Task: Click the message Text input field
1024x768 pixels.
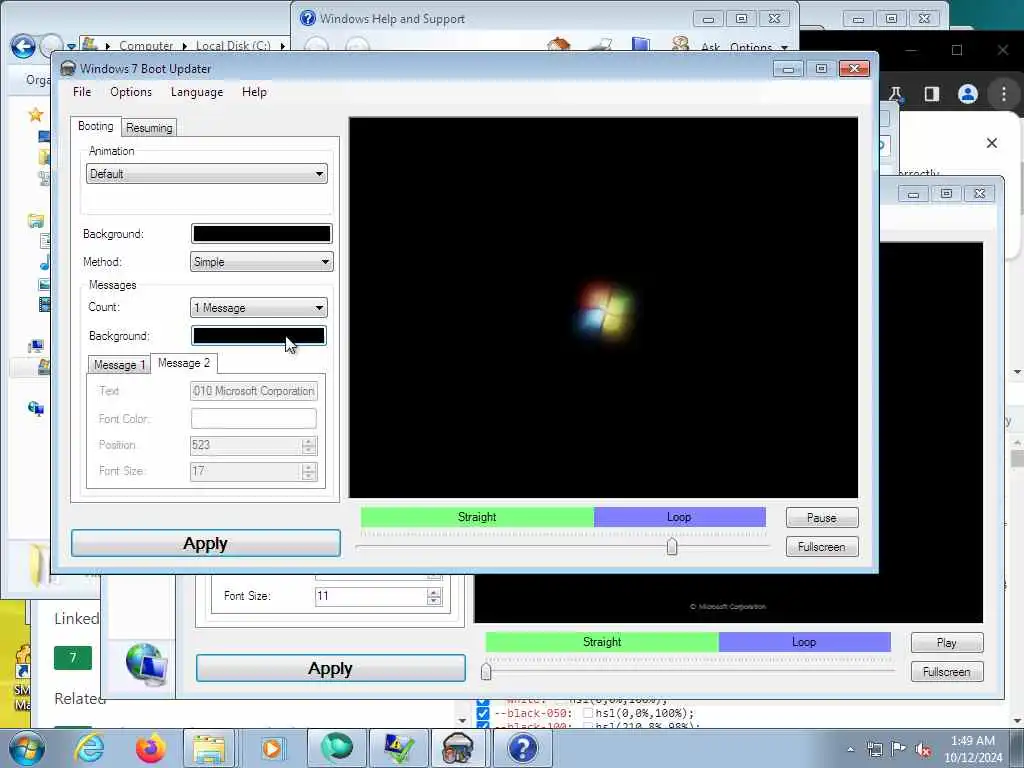Action: 254,391
